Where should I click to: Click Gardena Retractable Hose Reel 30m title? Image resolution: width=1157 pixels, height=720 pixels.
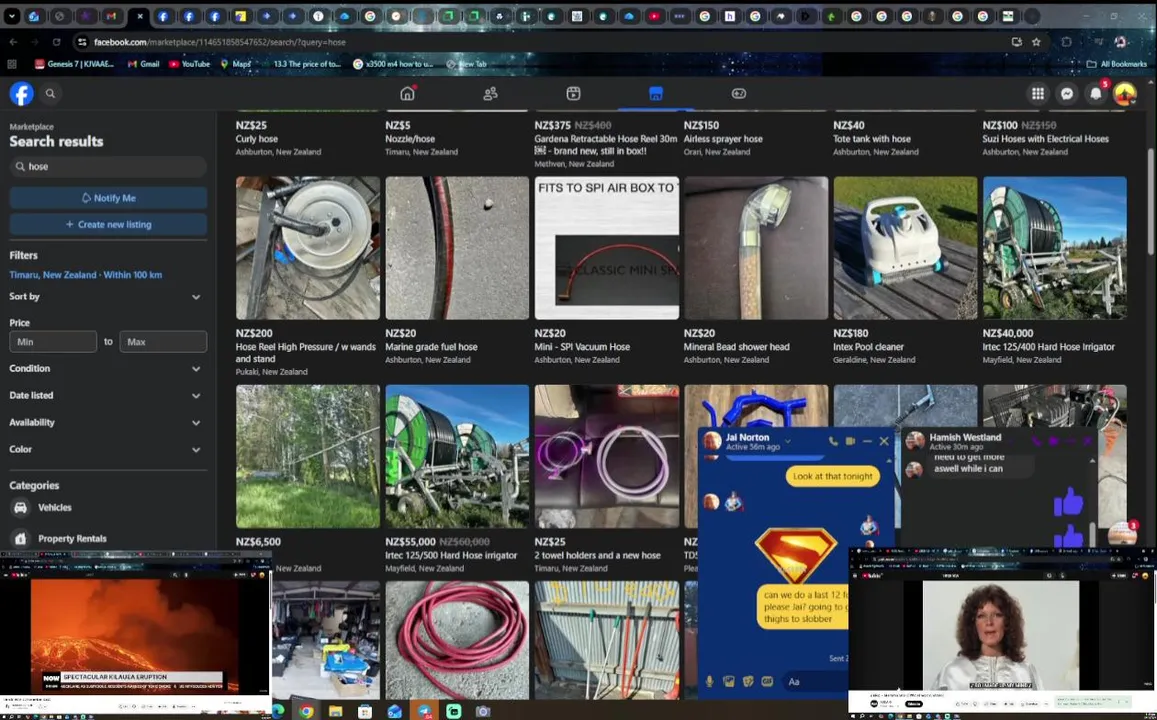pyautogui.click(x=605, y=145)
